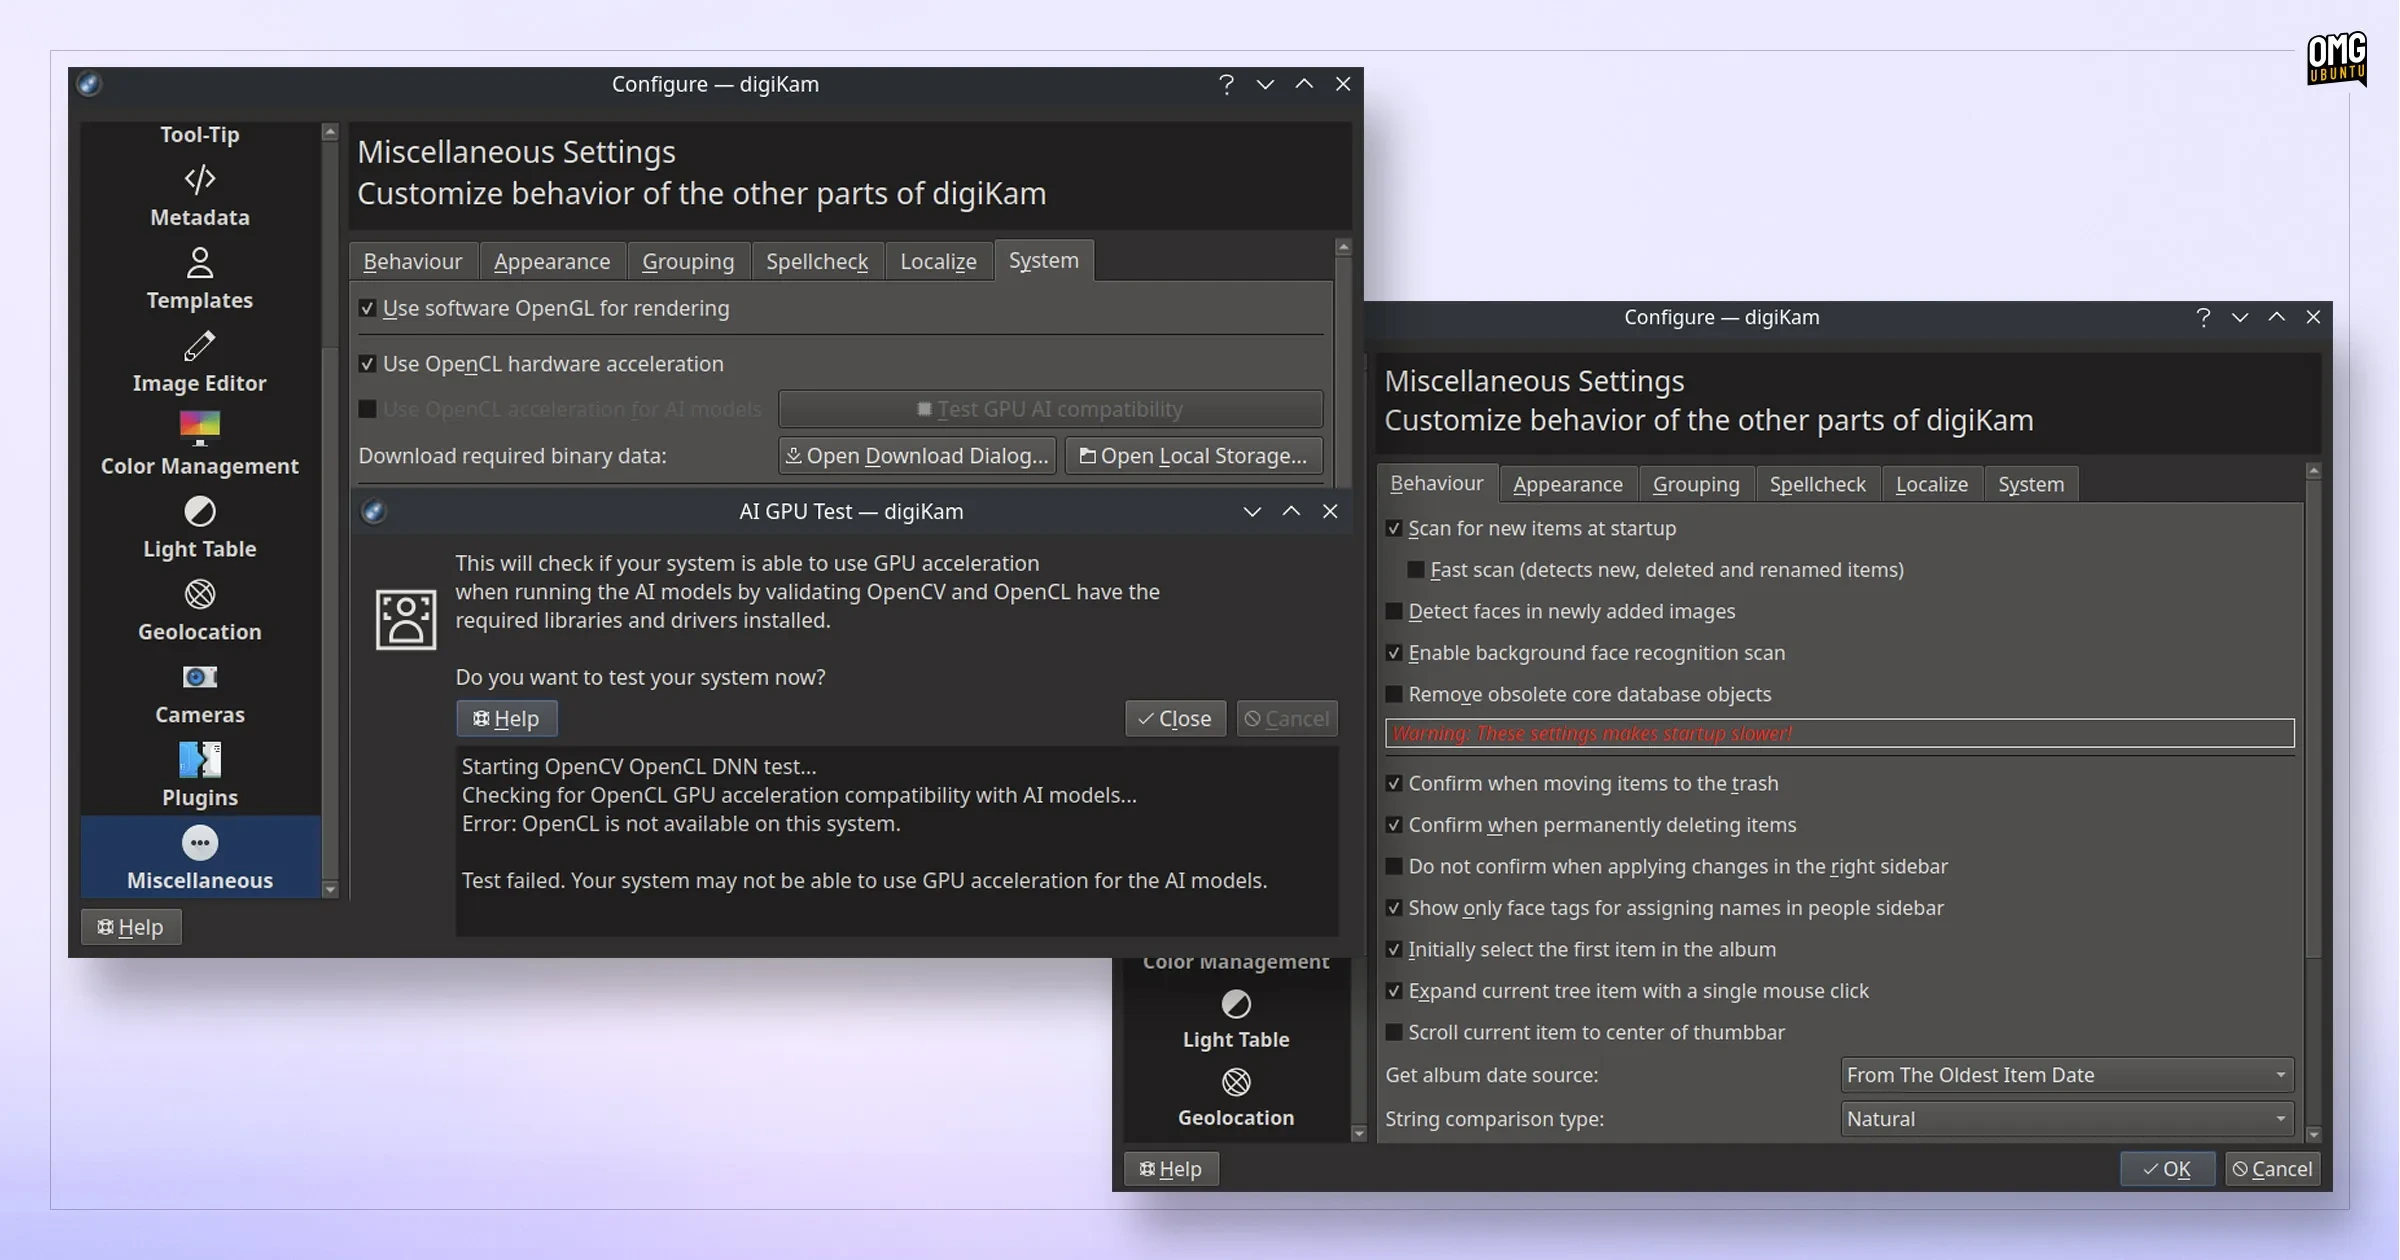2400x1260 pixels.
Task: Switch to Spellcheck tab in right window
Action: [1818, 484]
